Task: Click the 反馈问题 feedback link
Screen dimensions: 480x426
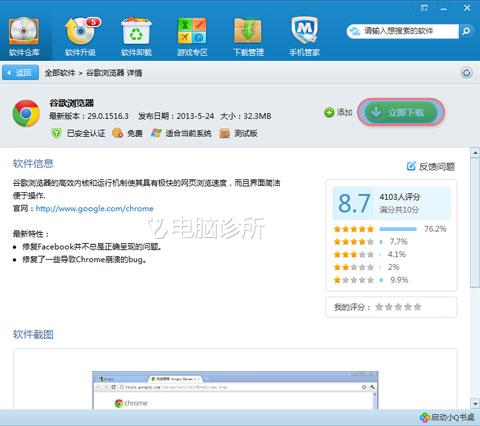Action: (x=431, y=166)
